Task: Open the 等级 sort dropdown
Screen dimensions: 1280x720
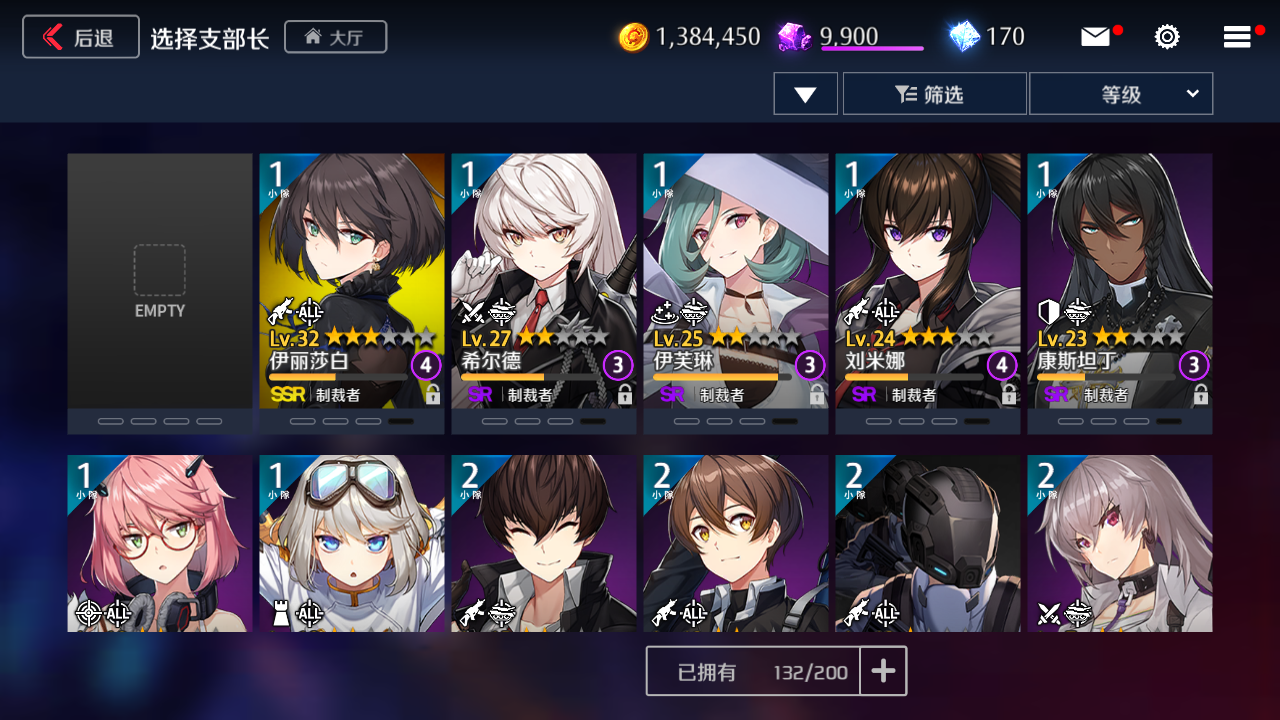Action: pyautogui.click(x=1121, y=94)
